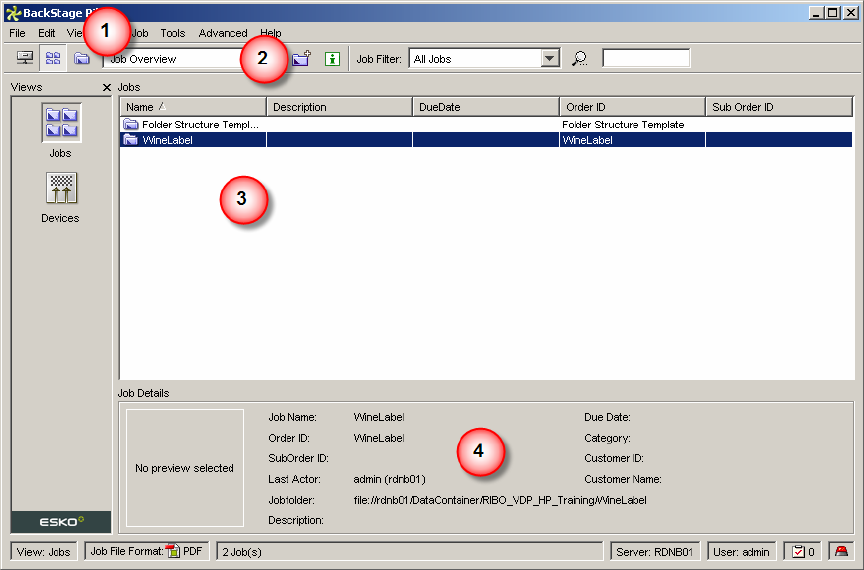Select the Devices icon in Views panel
Image resolution: width=864 pixels, height=570 pixels.
[x=61, y=188]
